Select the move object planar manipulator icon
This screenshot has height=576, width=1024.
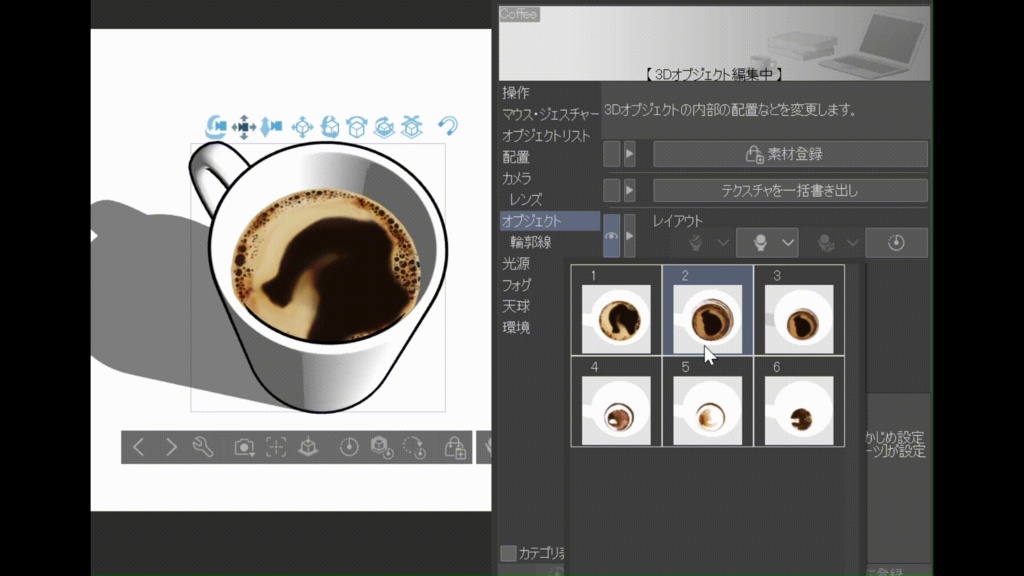302,126
